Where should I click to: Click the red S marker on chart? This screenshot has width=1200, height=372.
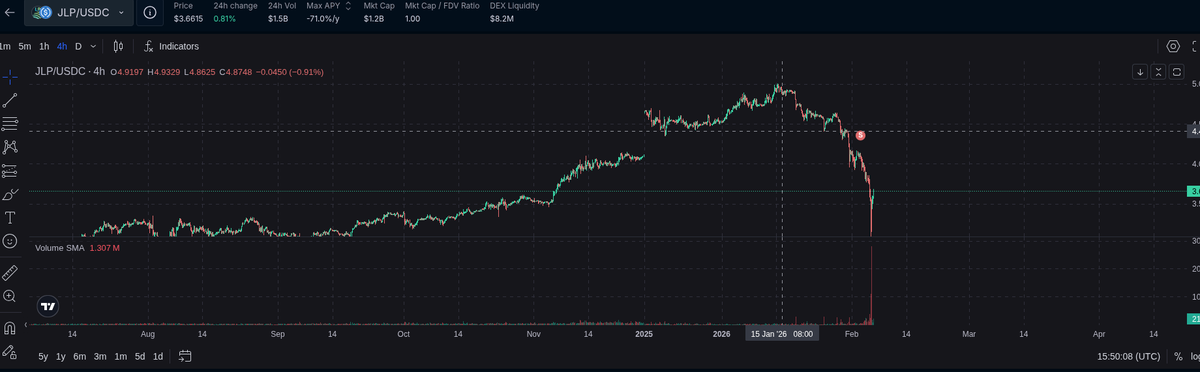(860, 134)
